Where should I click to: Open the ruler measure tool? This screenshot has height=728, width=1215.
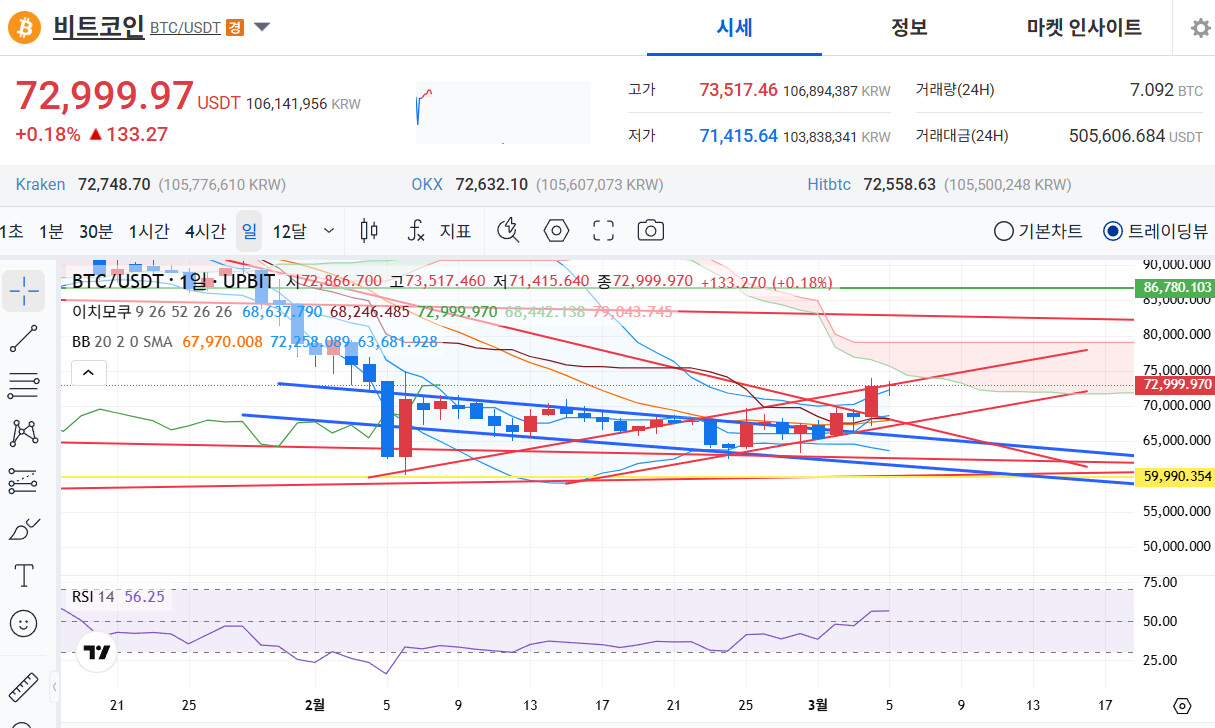[24, 687]
